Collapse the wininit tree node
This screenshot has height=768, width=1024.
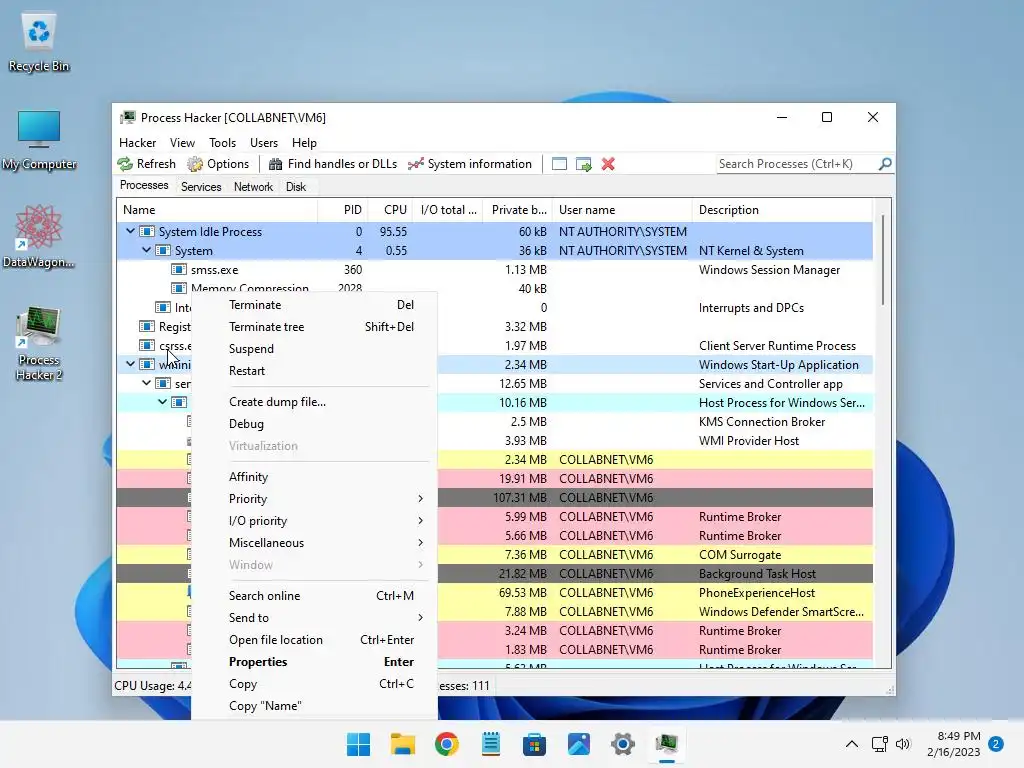(131, 364)
